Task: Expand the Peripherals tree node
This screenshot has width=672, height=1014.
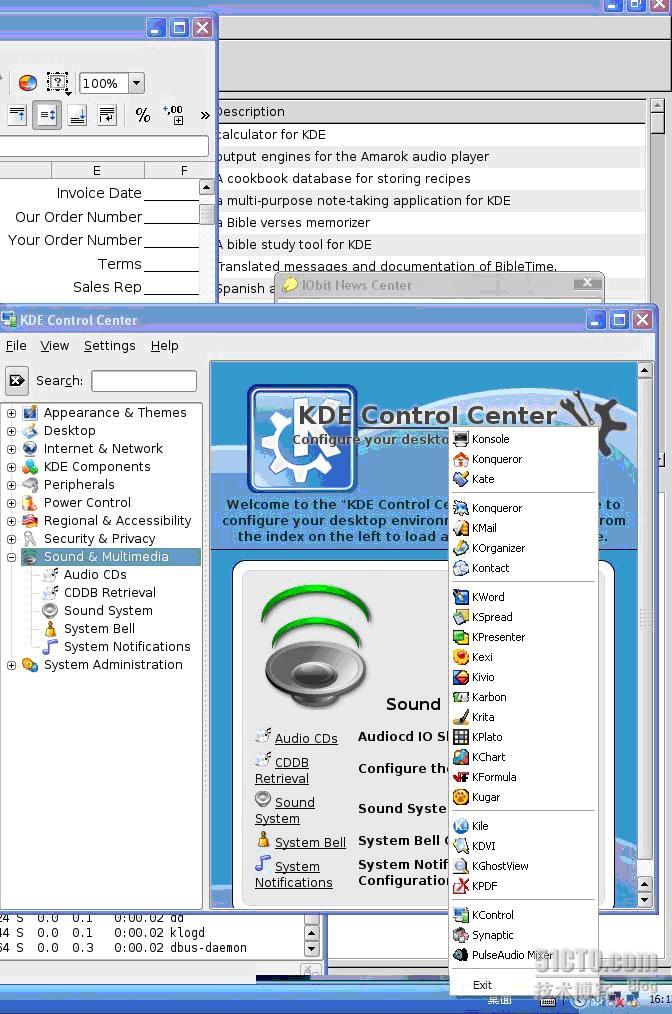Action: coord(11,485)
